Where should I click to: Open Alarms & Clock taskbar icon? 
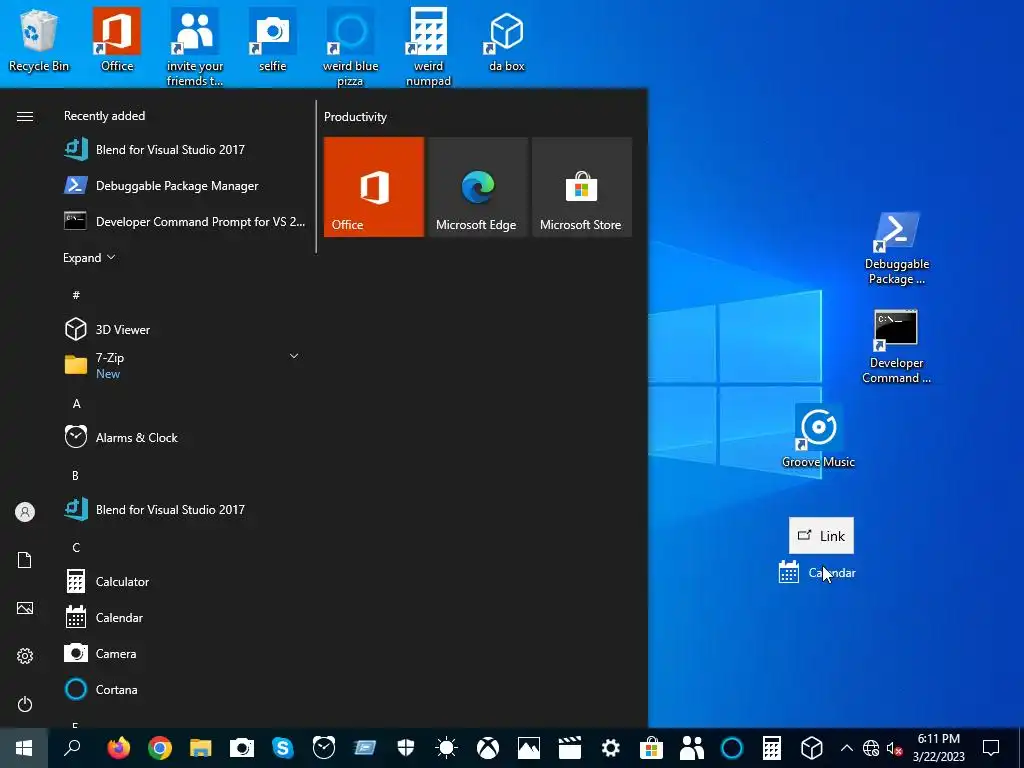323,748
